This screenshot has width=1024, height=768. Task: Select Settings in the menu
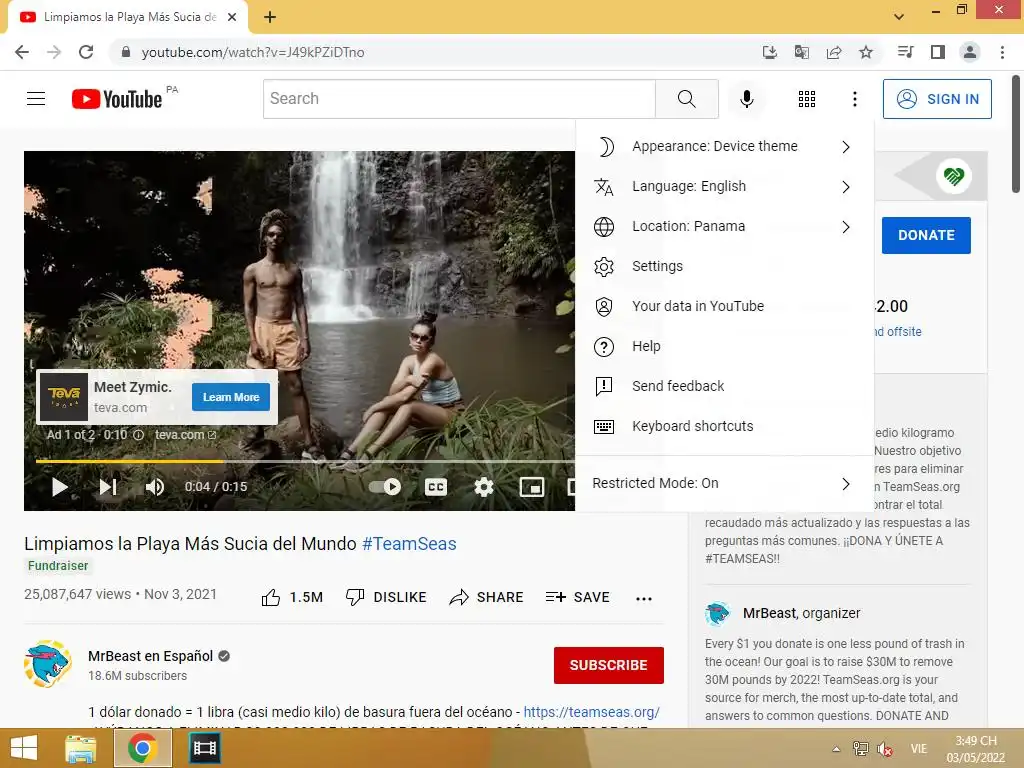(724, 266)
